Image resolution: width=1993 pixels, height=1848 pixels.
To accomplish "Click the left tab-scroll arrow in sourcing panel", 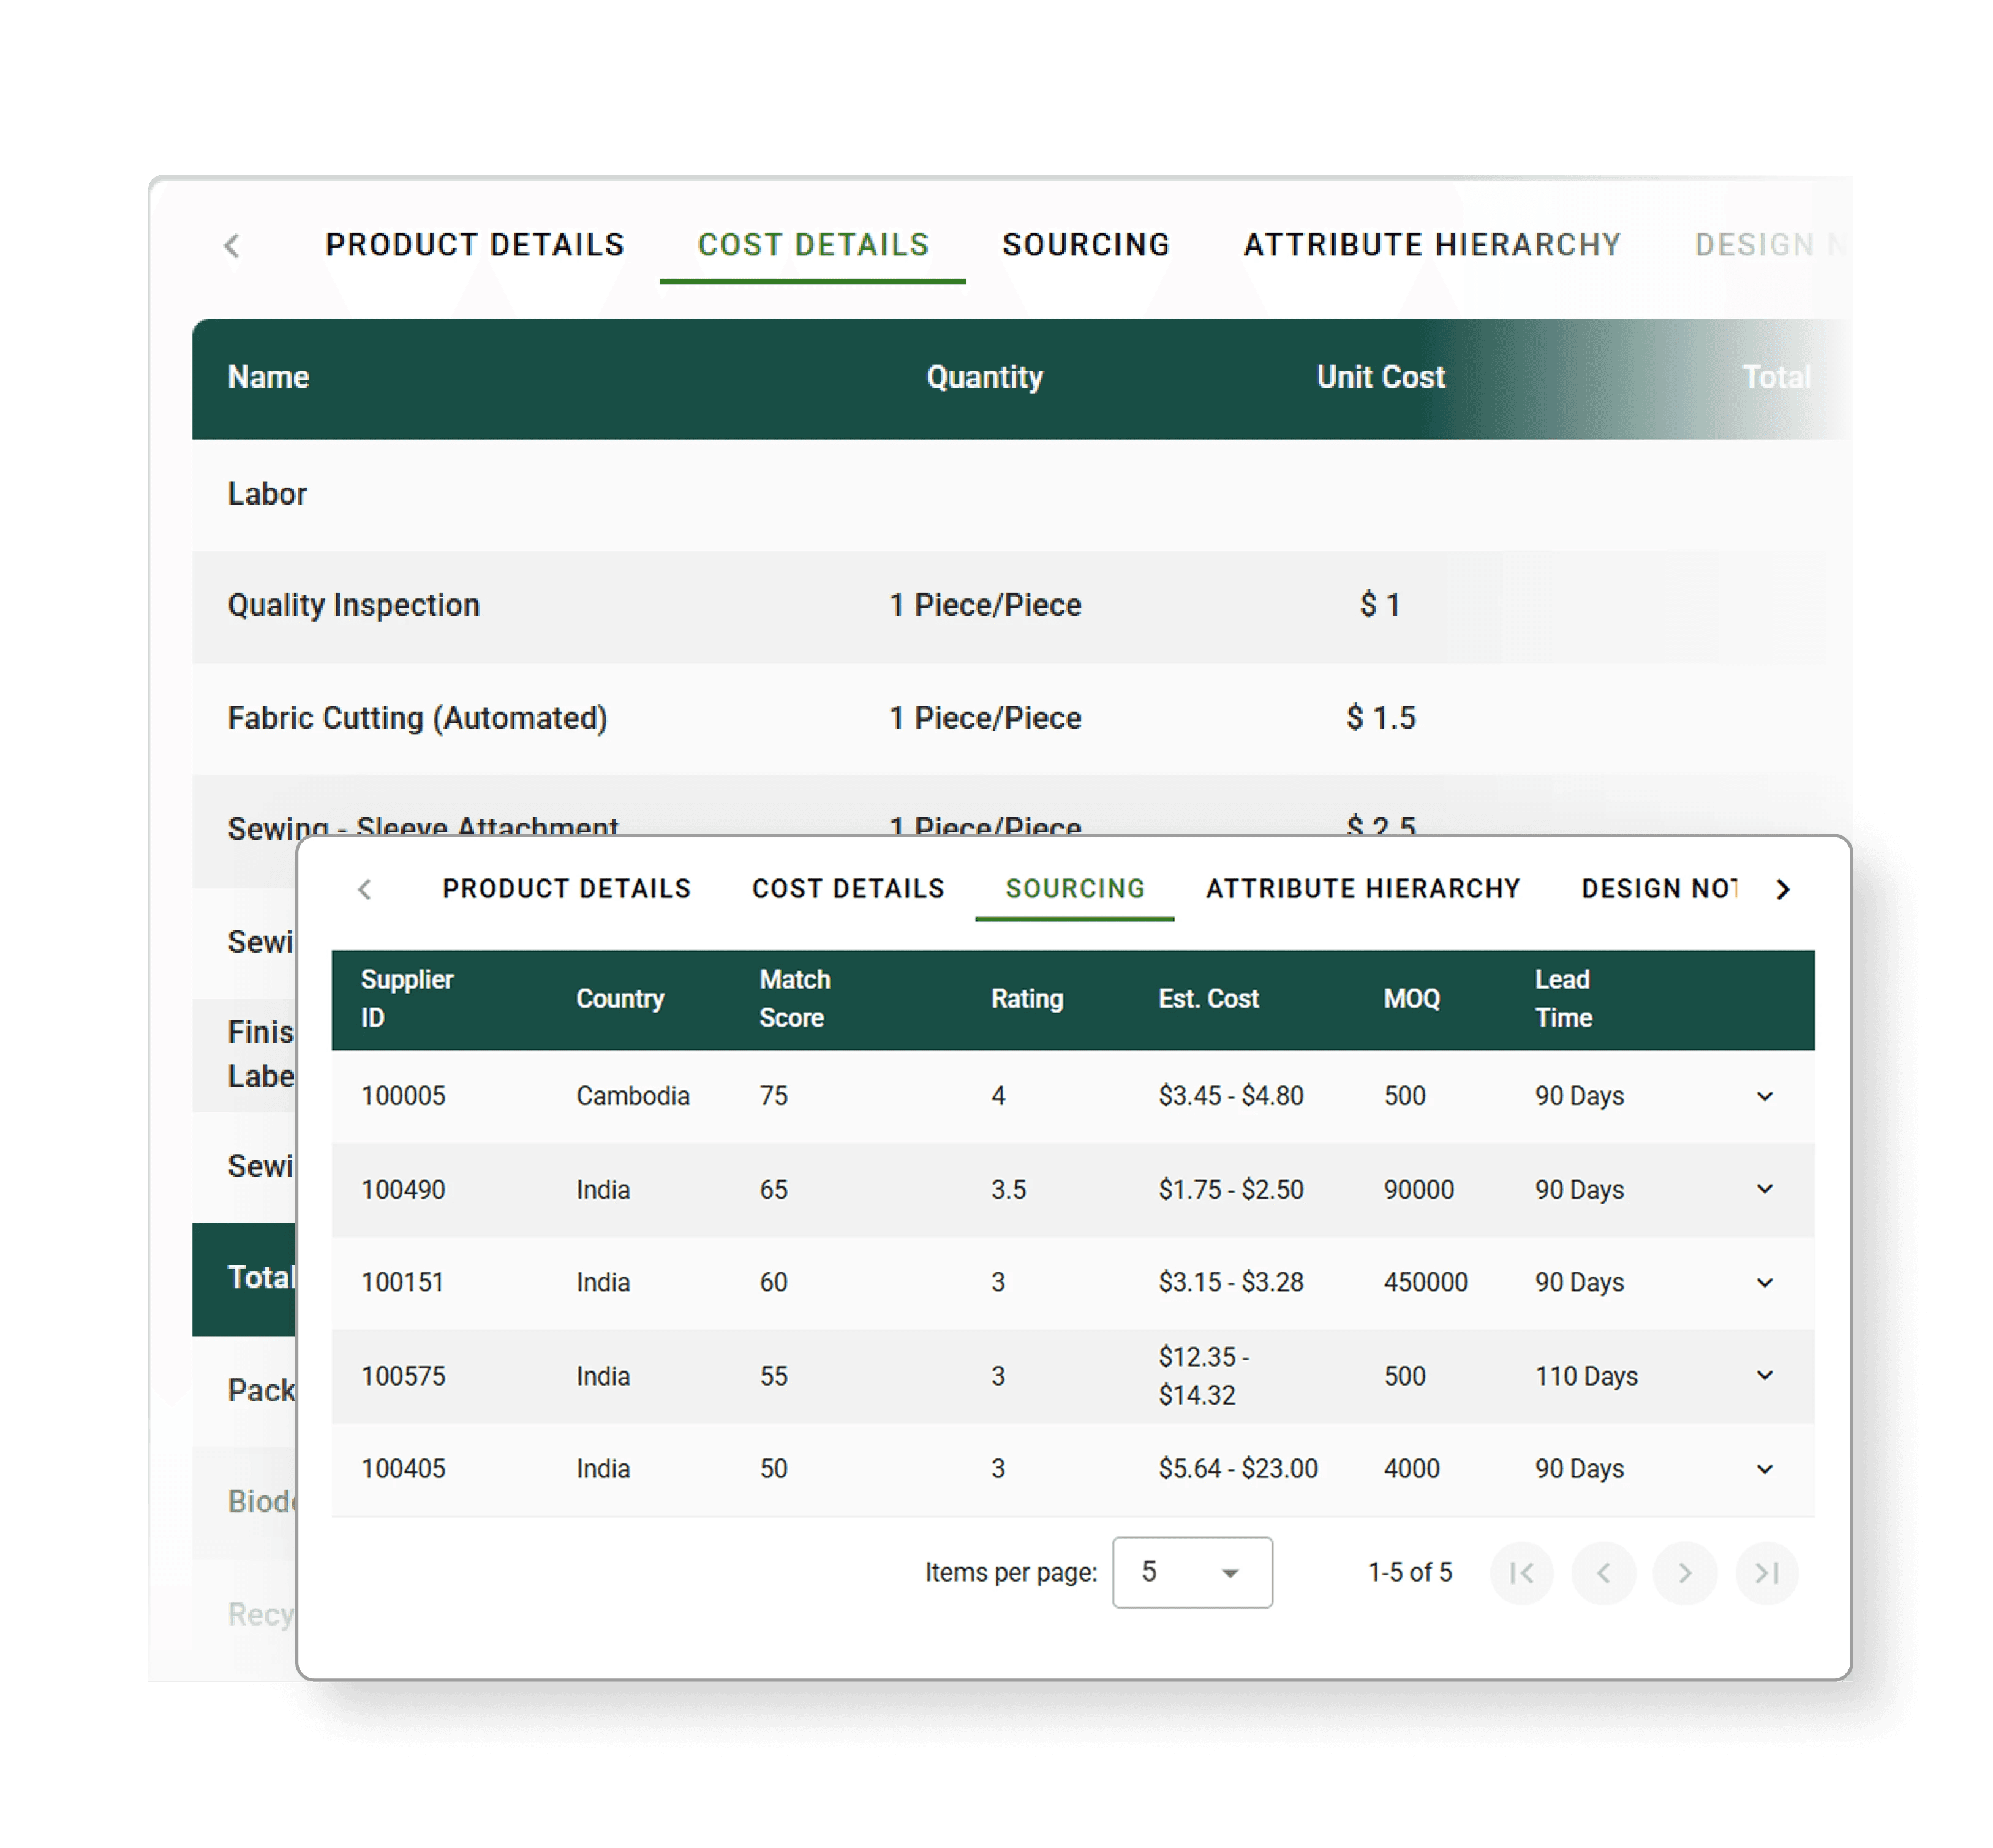I will [365, 889].
